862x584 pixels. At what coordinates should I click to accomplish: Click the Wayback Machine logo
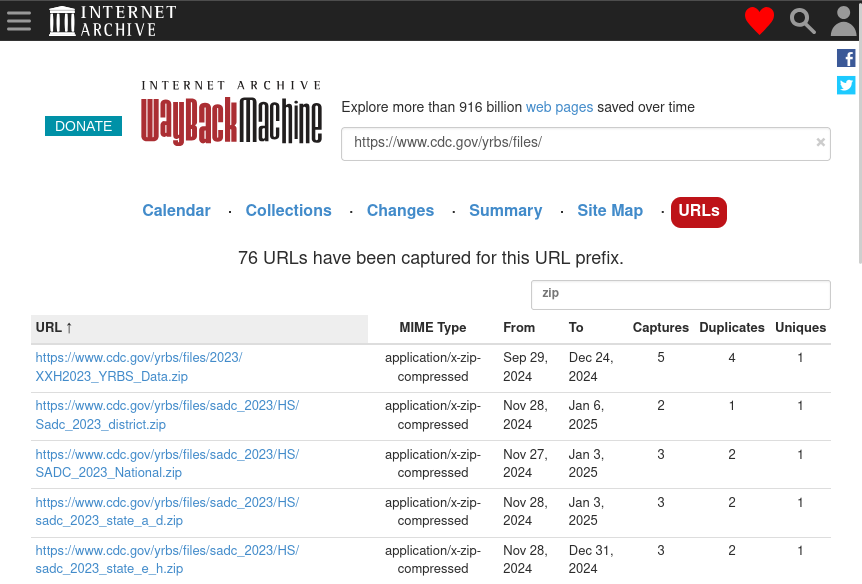click(231, 114)
